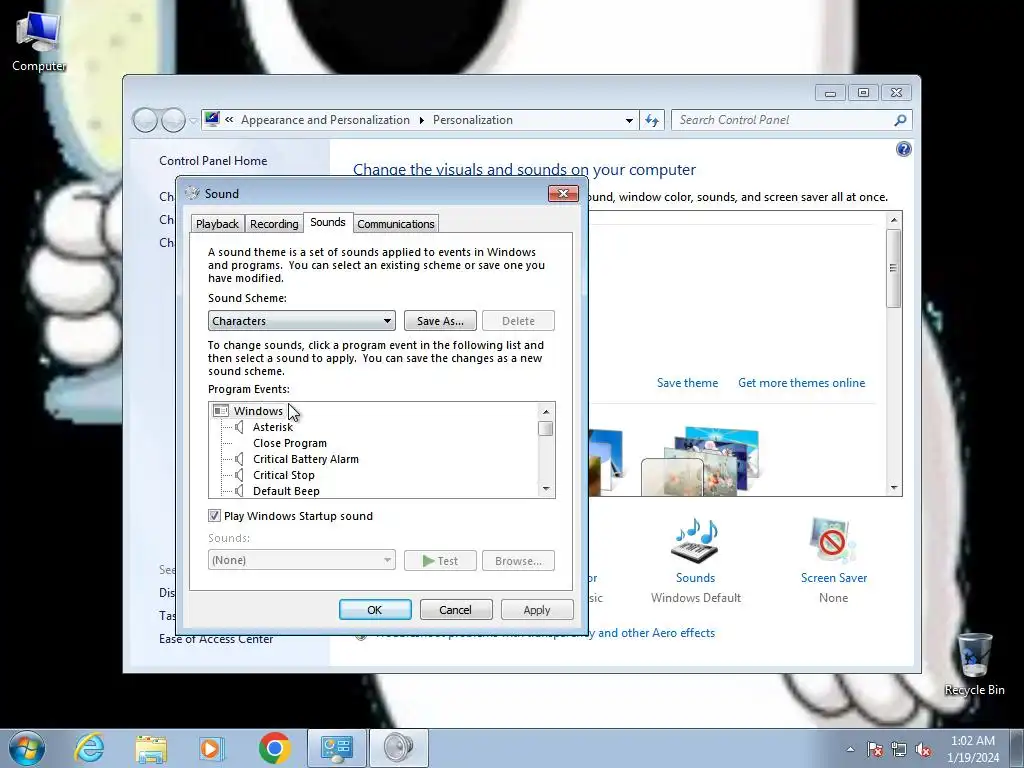This screenshot has height=768, width=1024.
Task: Open the Recycle Bin desktop icon
Action: 974,664
